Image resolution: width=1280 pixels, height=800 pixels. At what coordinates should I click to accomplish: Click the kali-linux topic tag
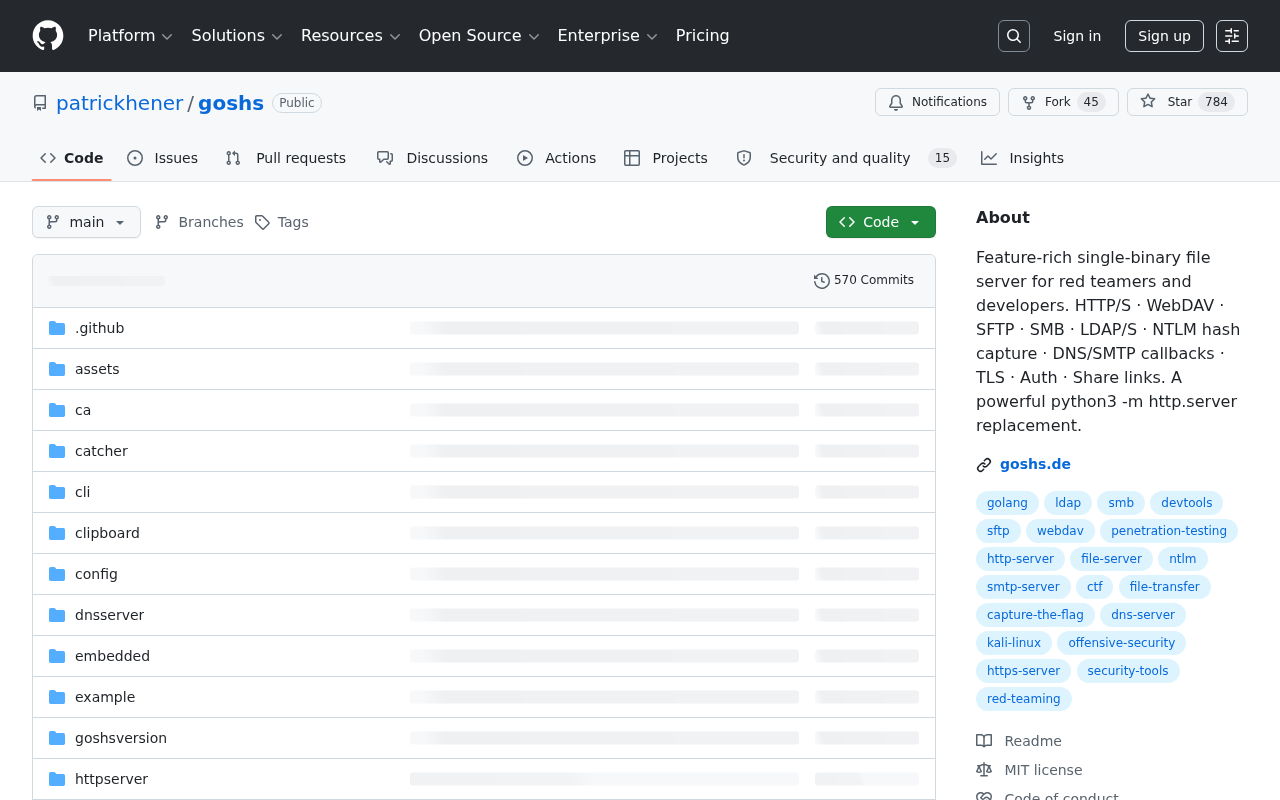(x=1014, y=643)
